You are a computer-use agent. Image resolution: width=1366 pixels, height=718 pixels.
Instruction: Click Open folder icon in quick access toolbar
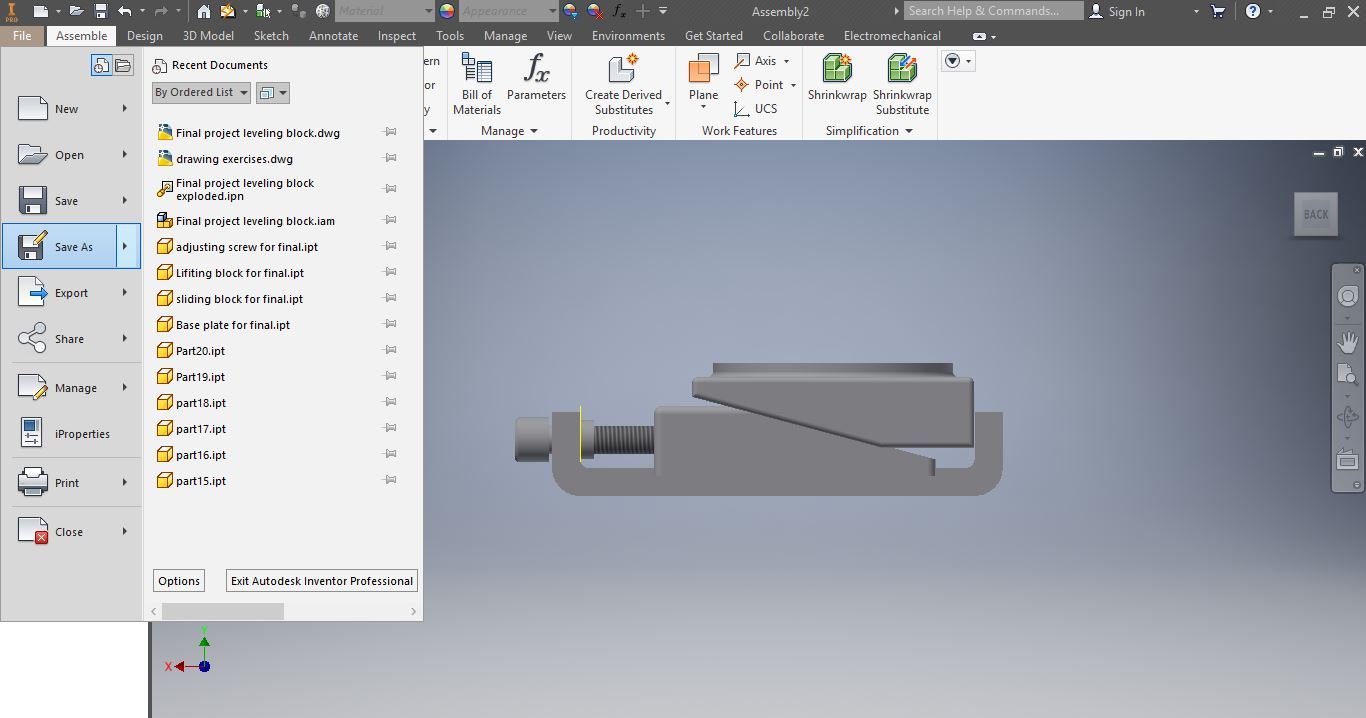(76, 11)
